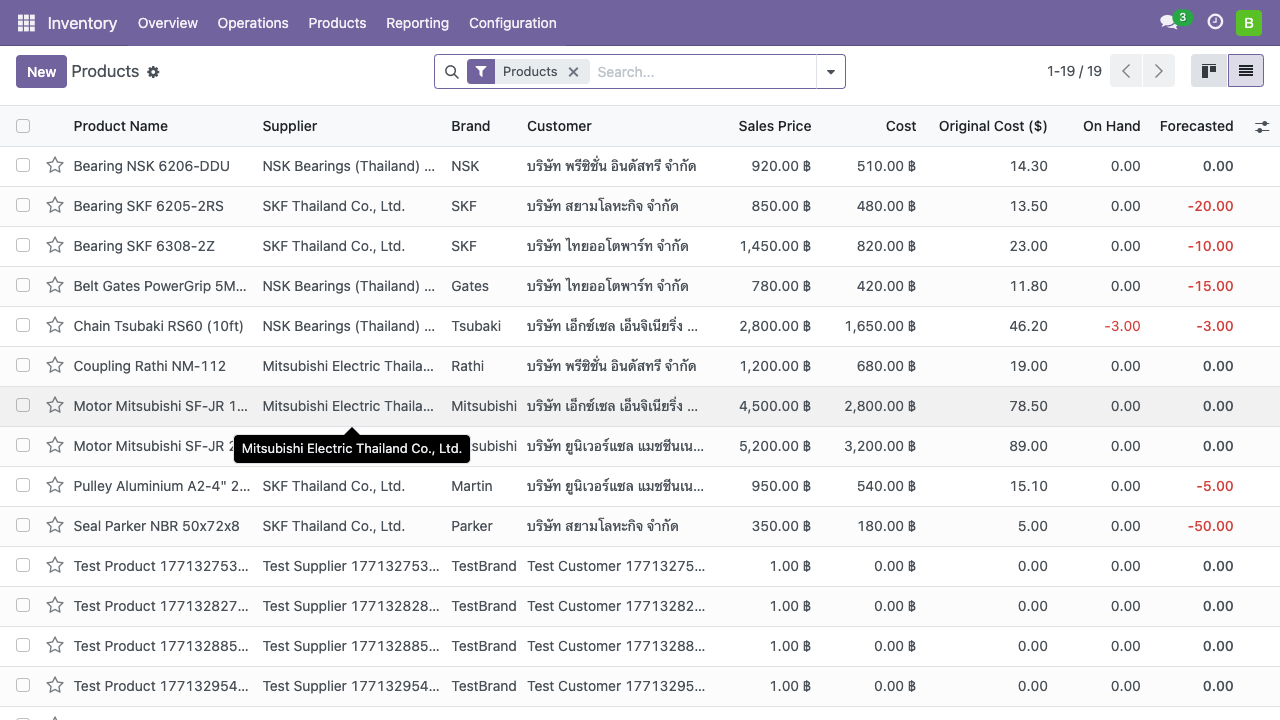Tick the select-all checkbox in header
1280x720 pixels.
(23, 126)
